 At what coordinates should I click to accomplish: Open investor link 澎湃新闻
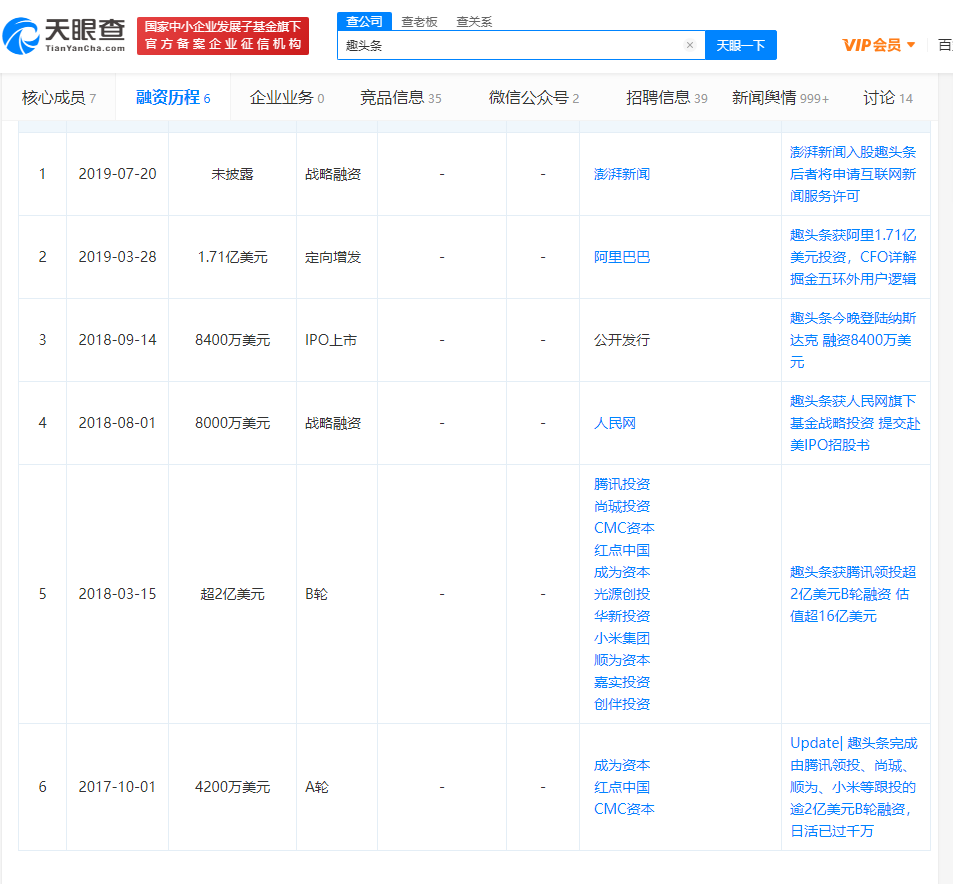pyautogui.click(x=622, y=174)
